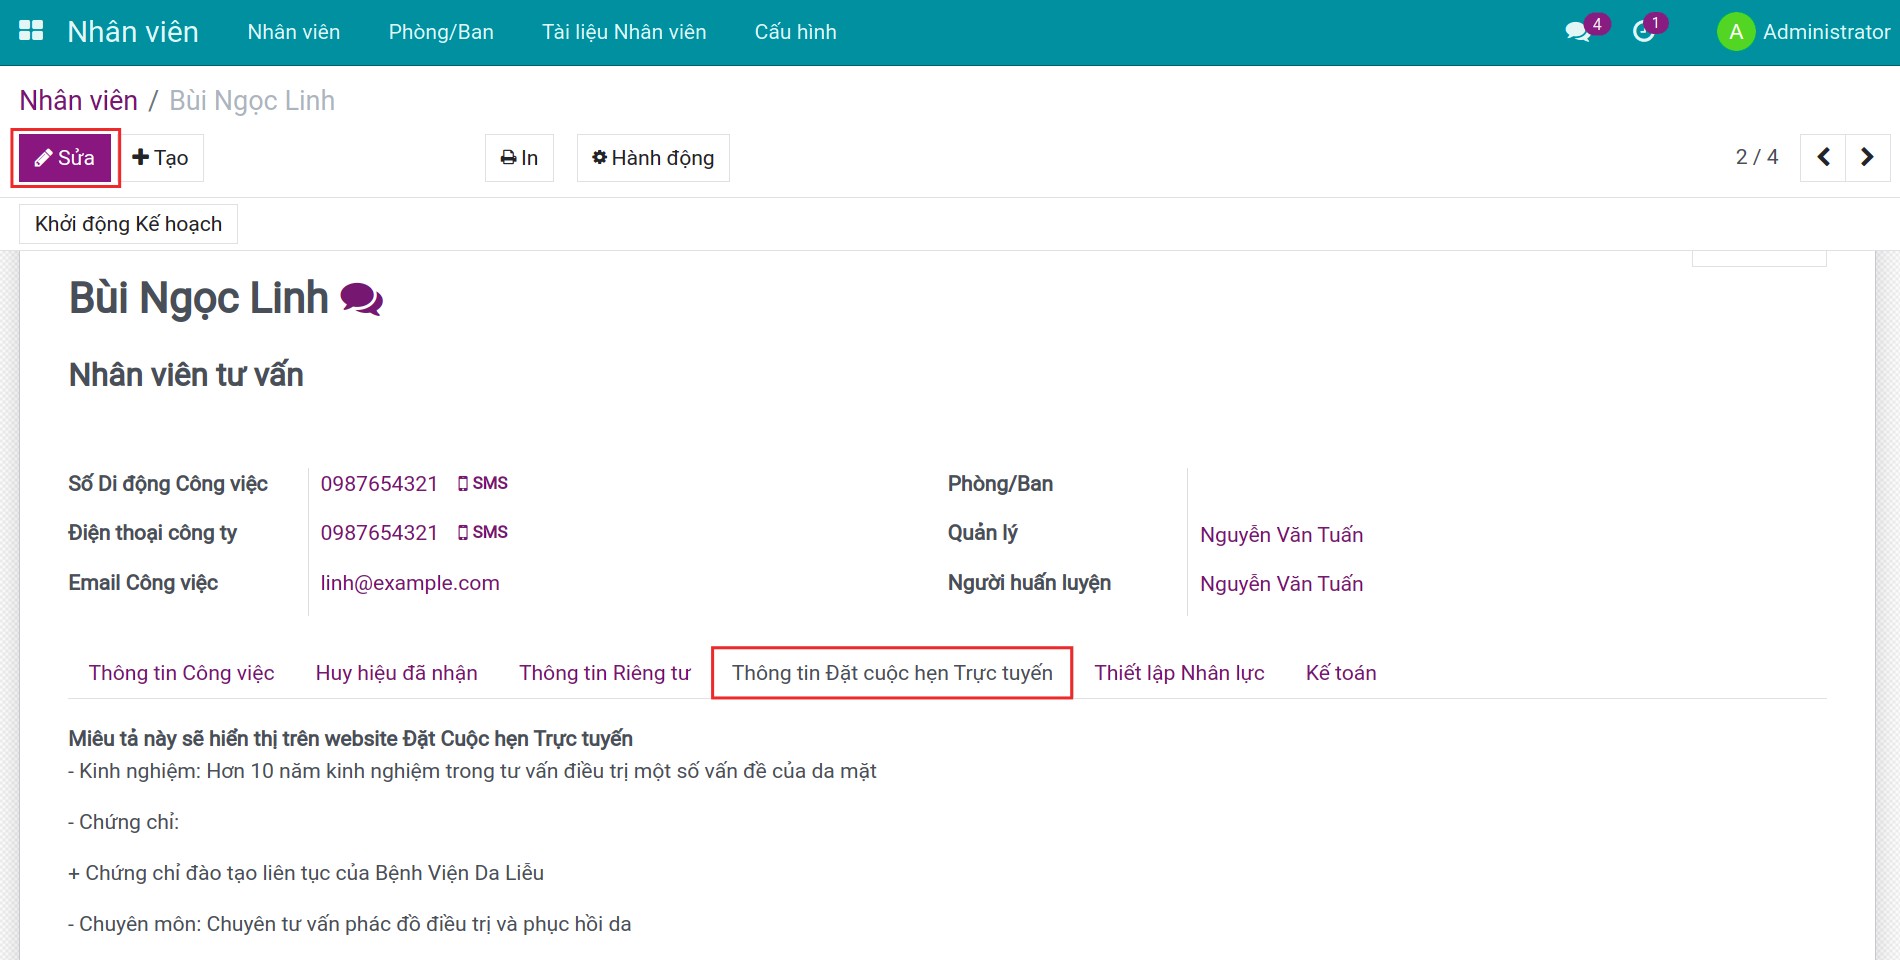Switch to Thiết lập Nhân lực tab

[x=1179, y=673]
